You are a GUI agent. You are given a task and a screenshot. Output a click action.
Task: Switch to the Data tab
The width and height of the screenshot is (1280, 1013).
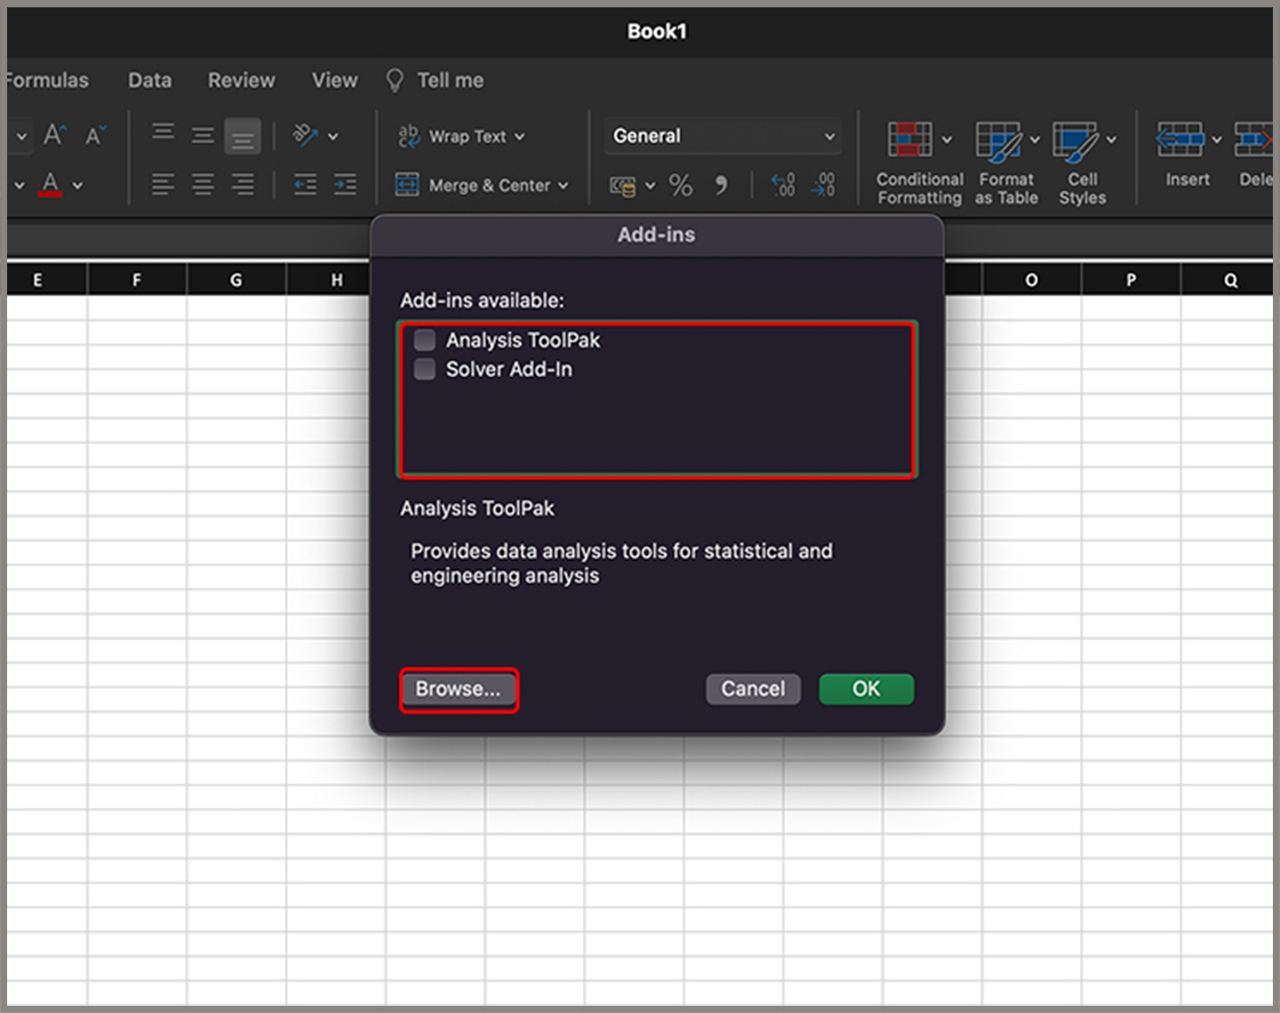(150, 80)
